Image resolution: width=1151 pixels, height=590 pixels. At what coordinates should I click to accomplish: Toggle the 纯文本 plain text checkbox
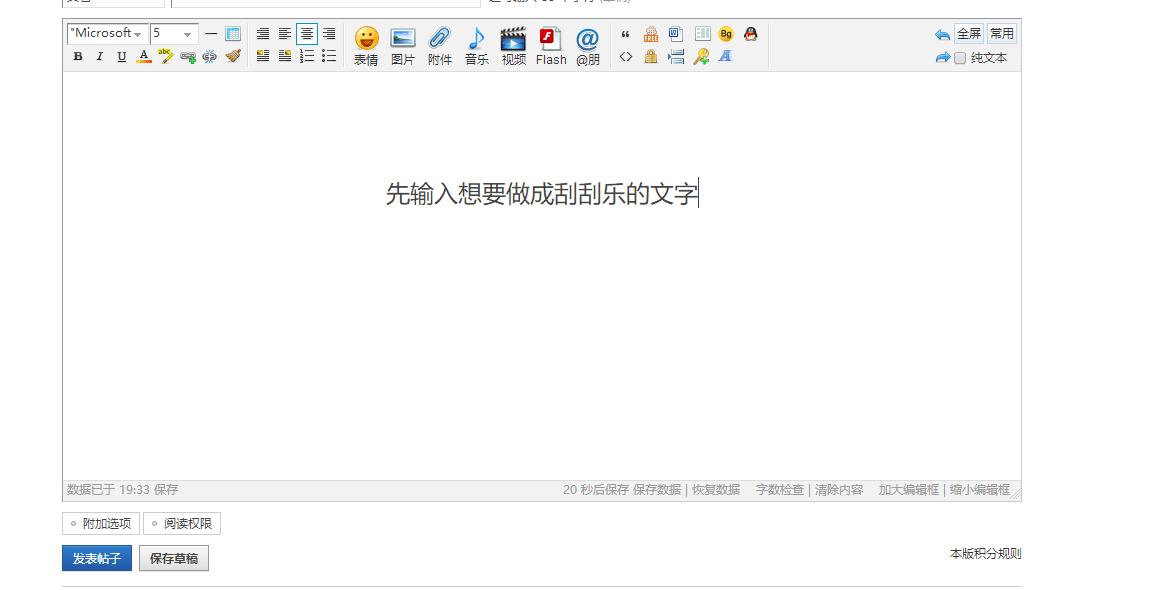(960, 58)
